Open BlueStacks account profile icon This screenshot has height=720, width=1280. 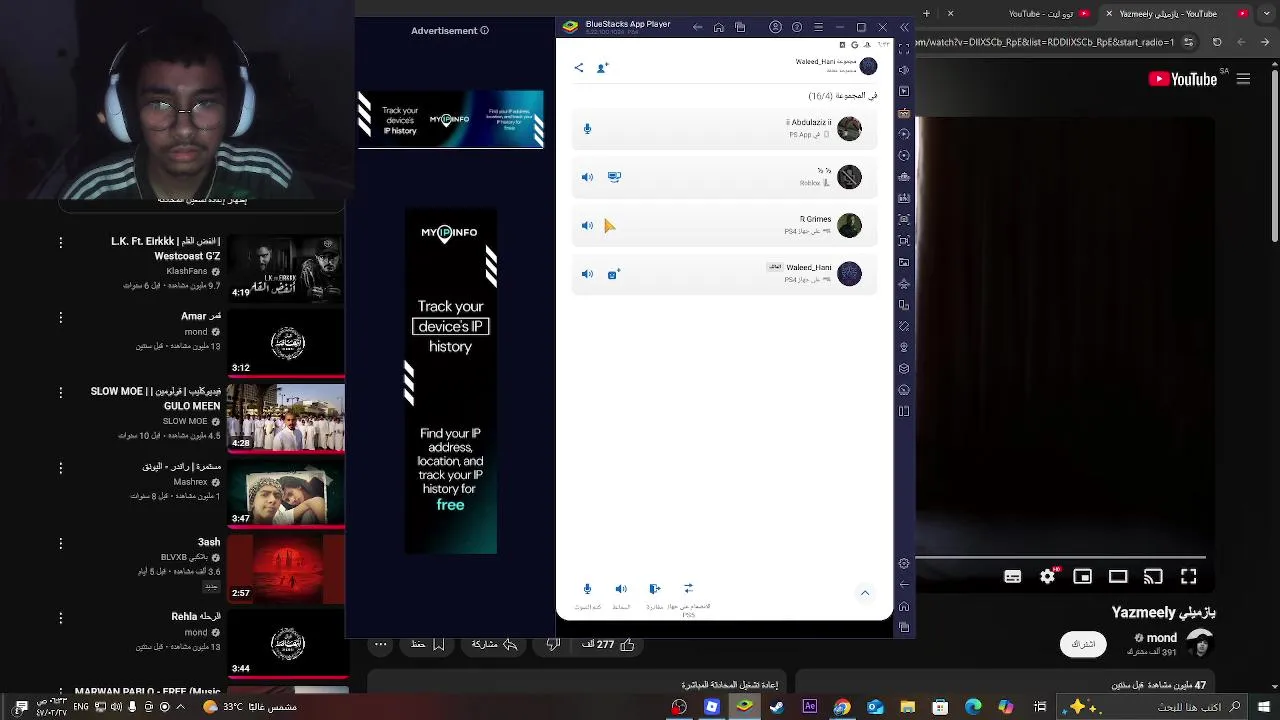tap(775, 27)
